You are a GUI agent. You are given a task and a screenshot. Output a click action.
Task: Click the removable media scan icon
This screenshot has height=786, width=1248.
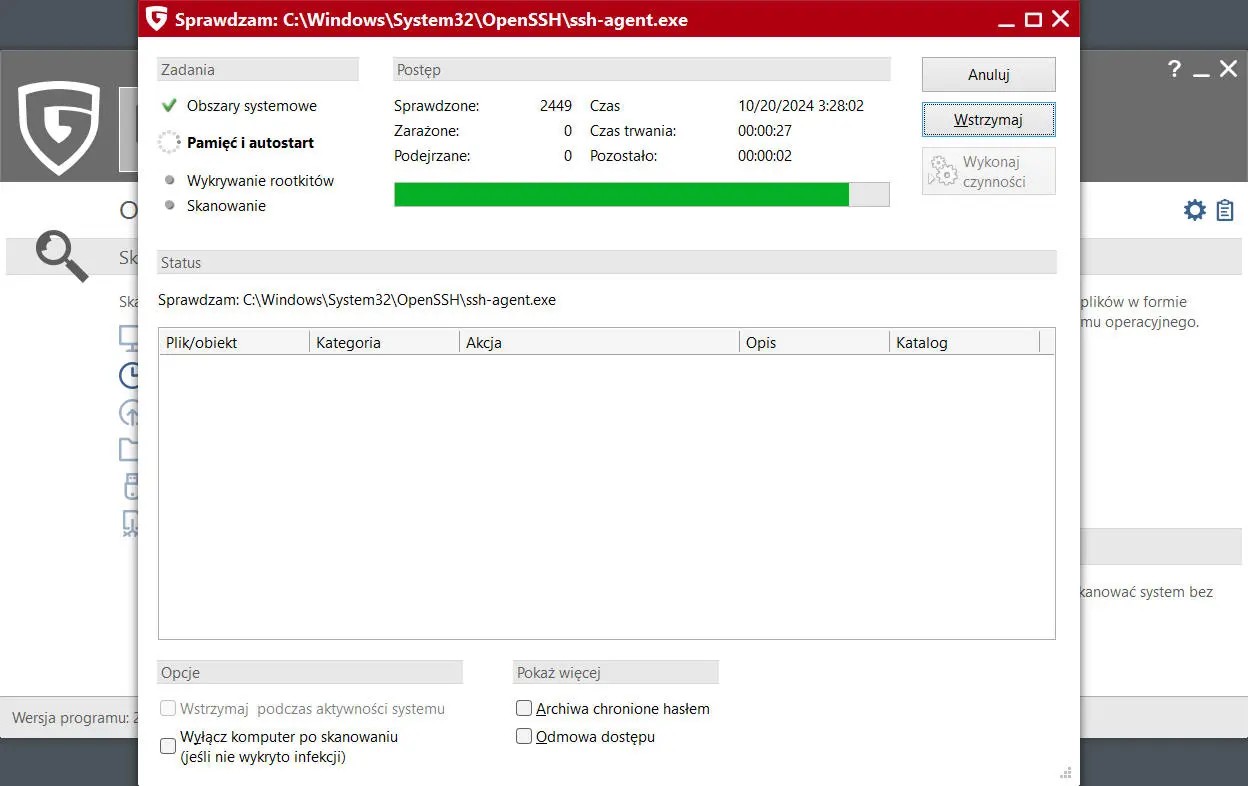130,487
